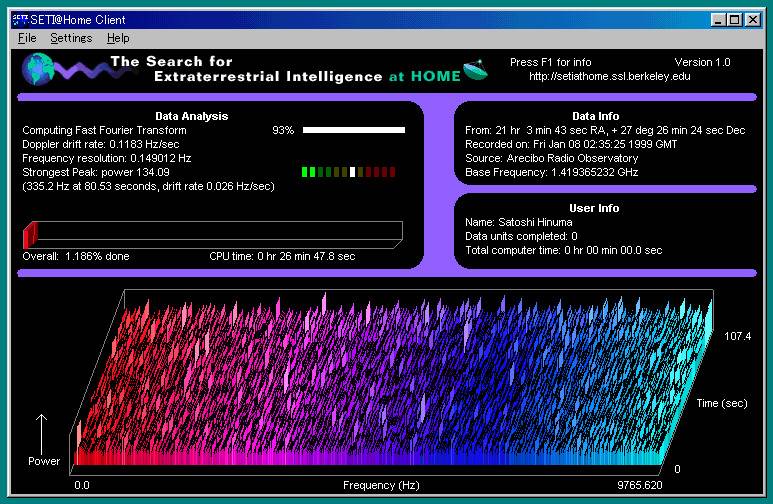Click 'Doppler drift rate: 0.1183 Hz/sec'

coord(101,144)
